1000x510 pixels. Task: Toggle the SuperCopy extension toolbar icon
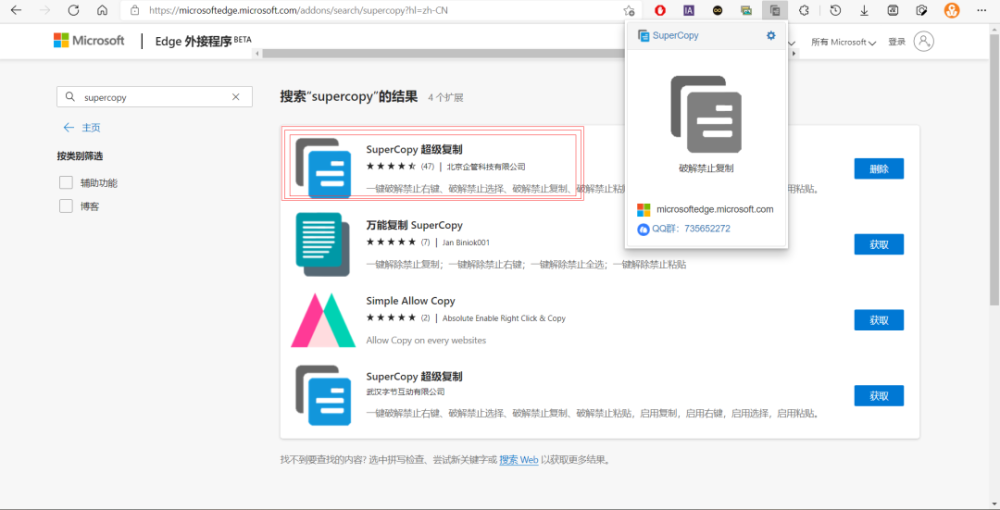pos(775,10)
